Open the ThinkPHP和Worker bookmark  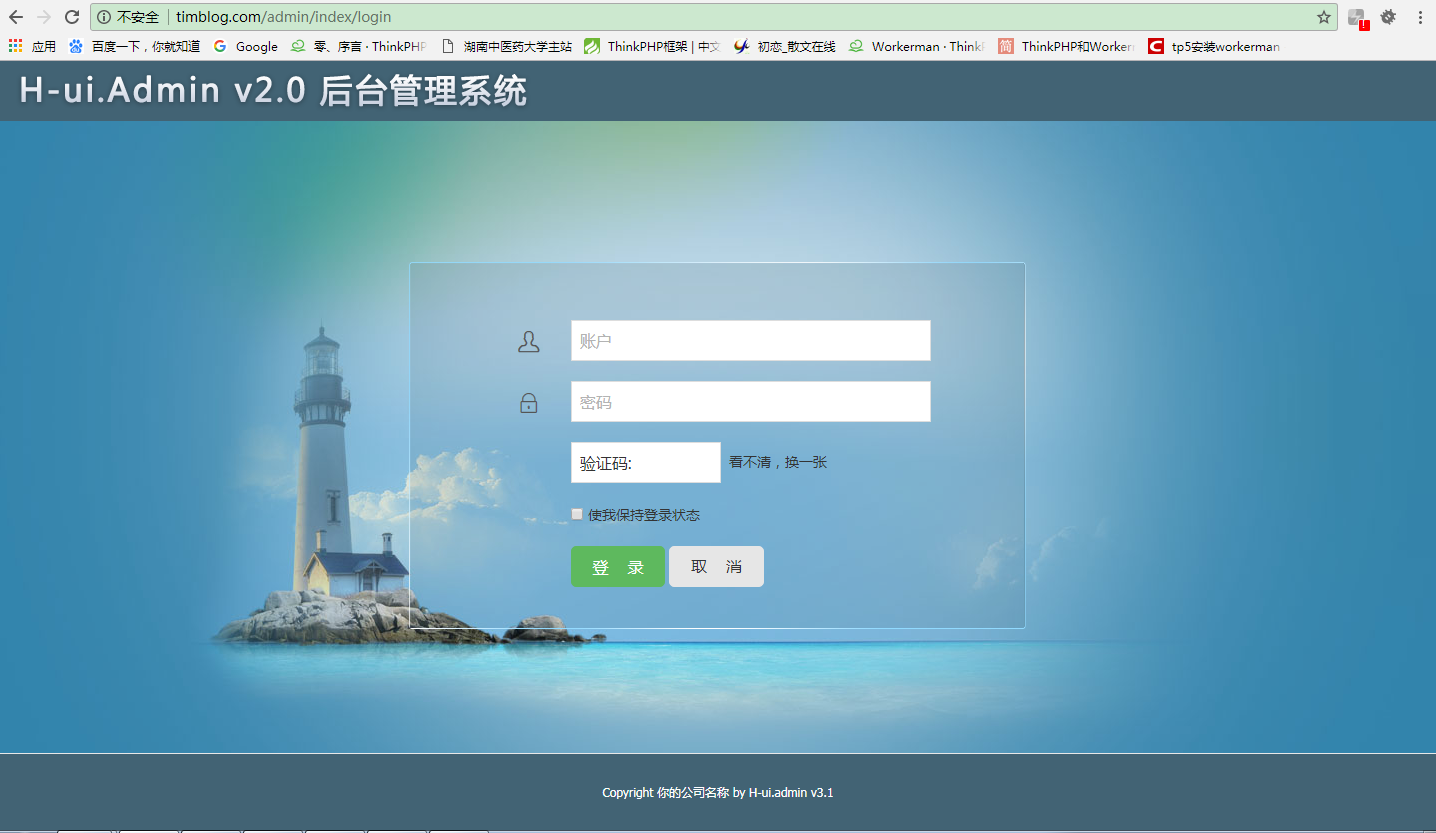[x=1066, y=46]
